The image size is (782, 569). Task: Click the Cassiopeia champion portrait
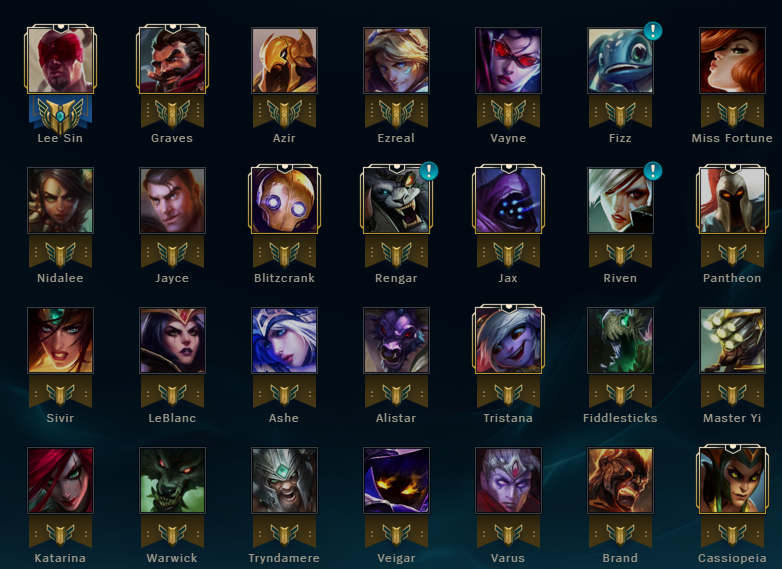pos(732,481)
